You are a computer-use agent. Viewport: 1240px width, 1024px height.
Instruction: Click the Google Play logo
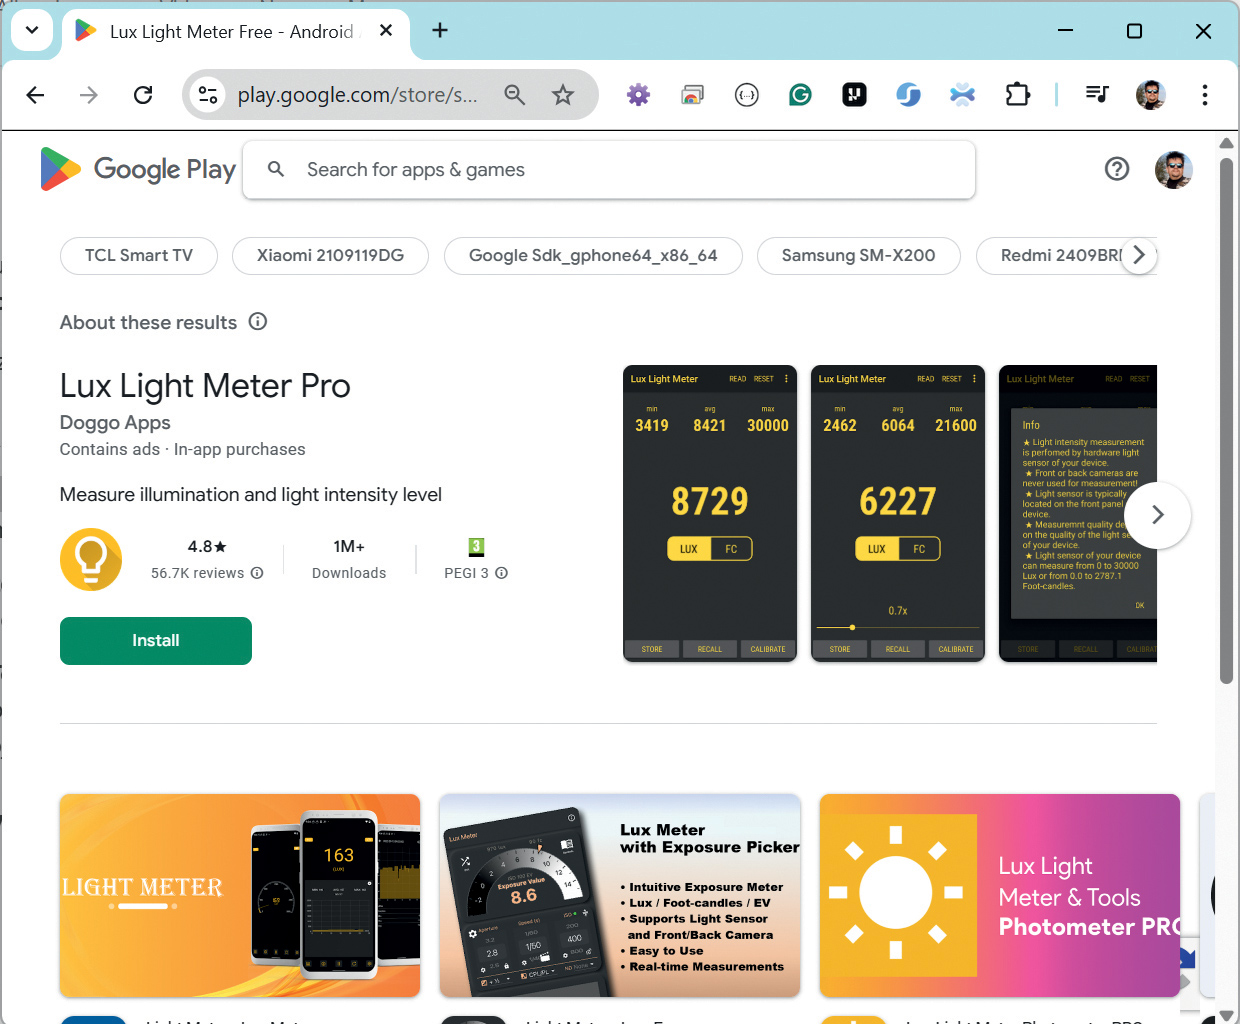[x=138, y=169]
